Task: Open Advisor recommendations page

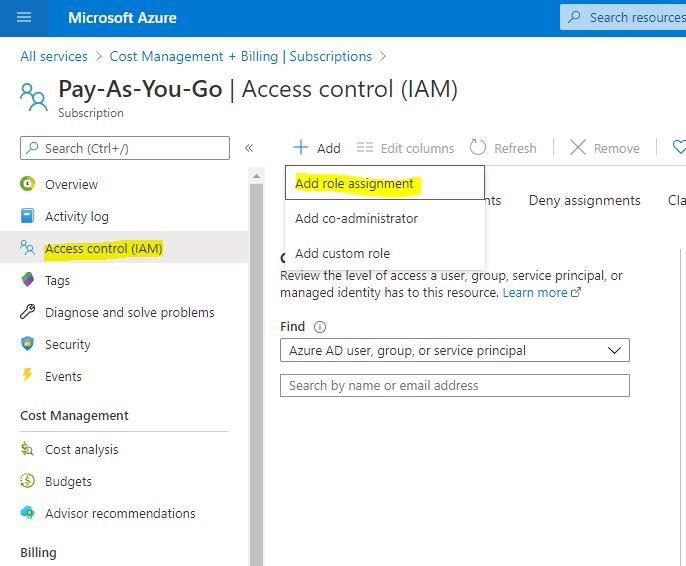Action: pos(124,513)
